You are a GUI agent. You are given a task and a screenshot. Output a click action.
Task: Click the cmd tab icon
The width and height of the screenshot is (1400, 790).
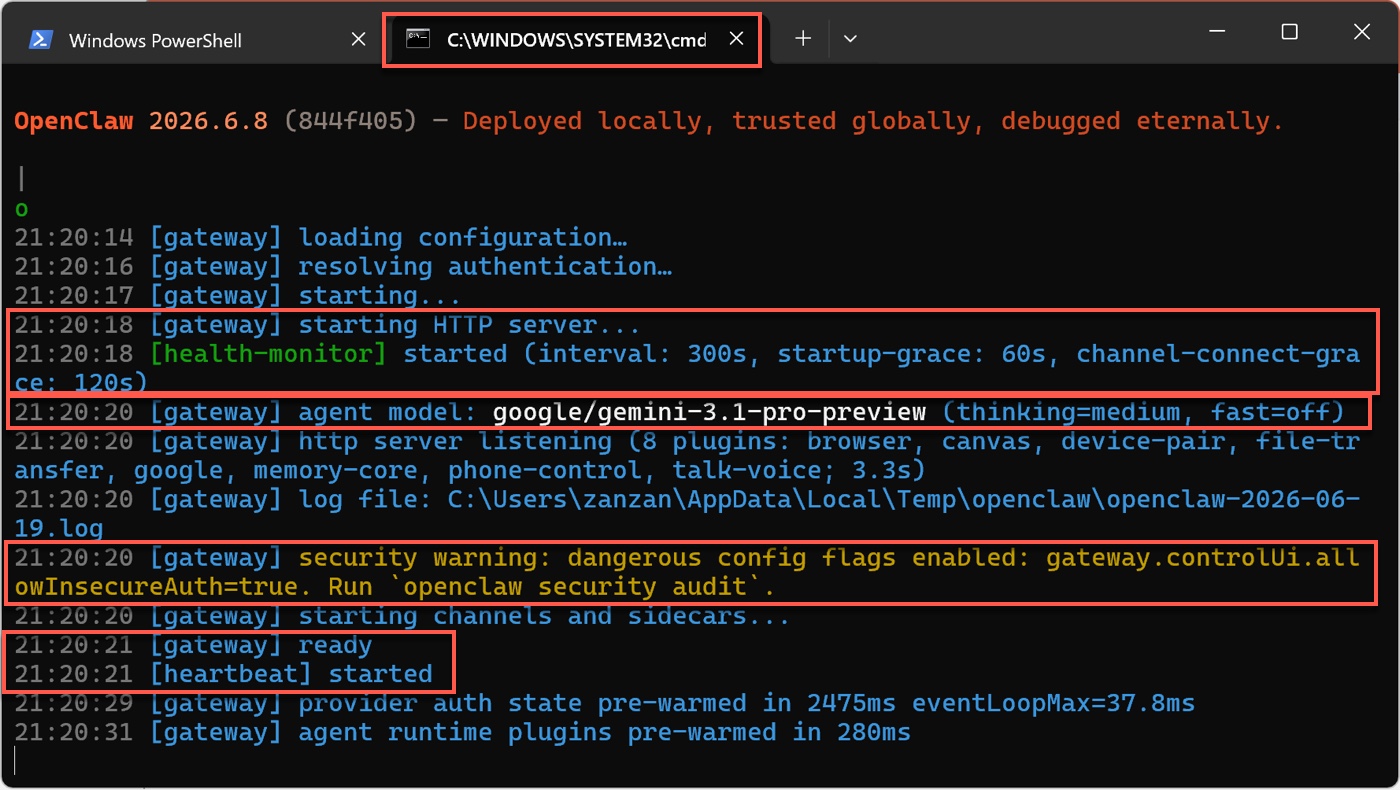(x=417, y=40)
